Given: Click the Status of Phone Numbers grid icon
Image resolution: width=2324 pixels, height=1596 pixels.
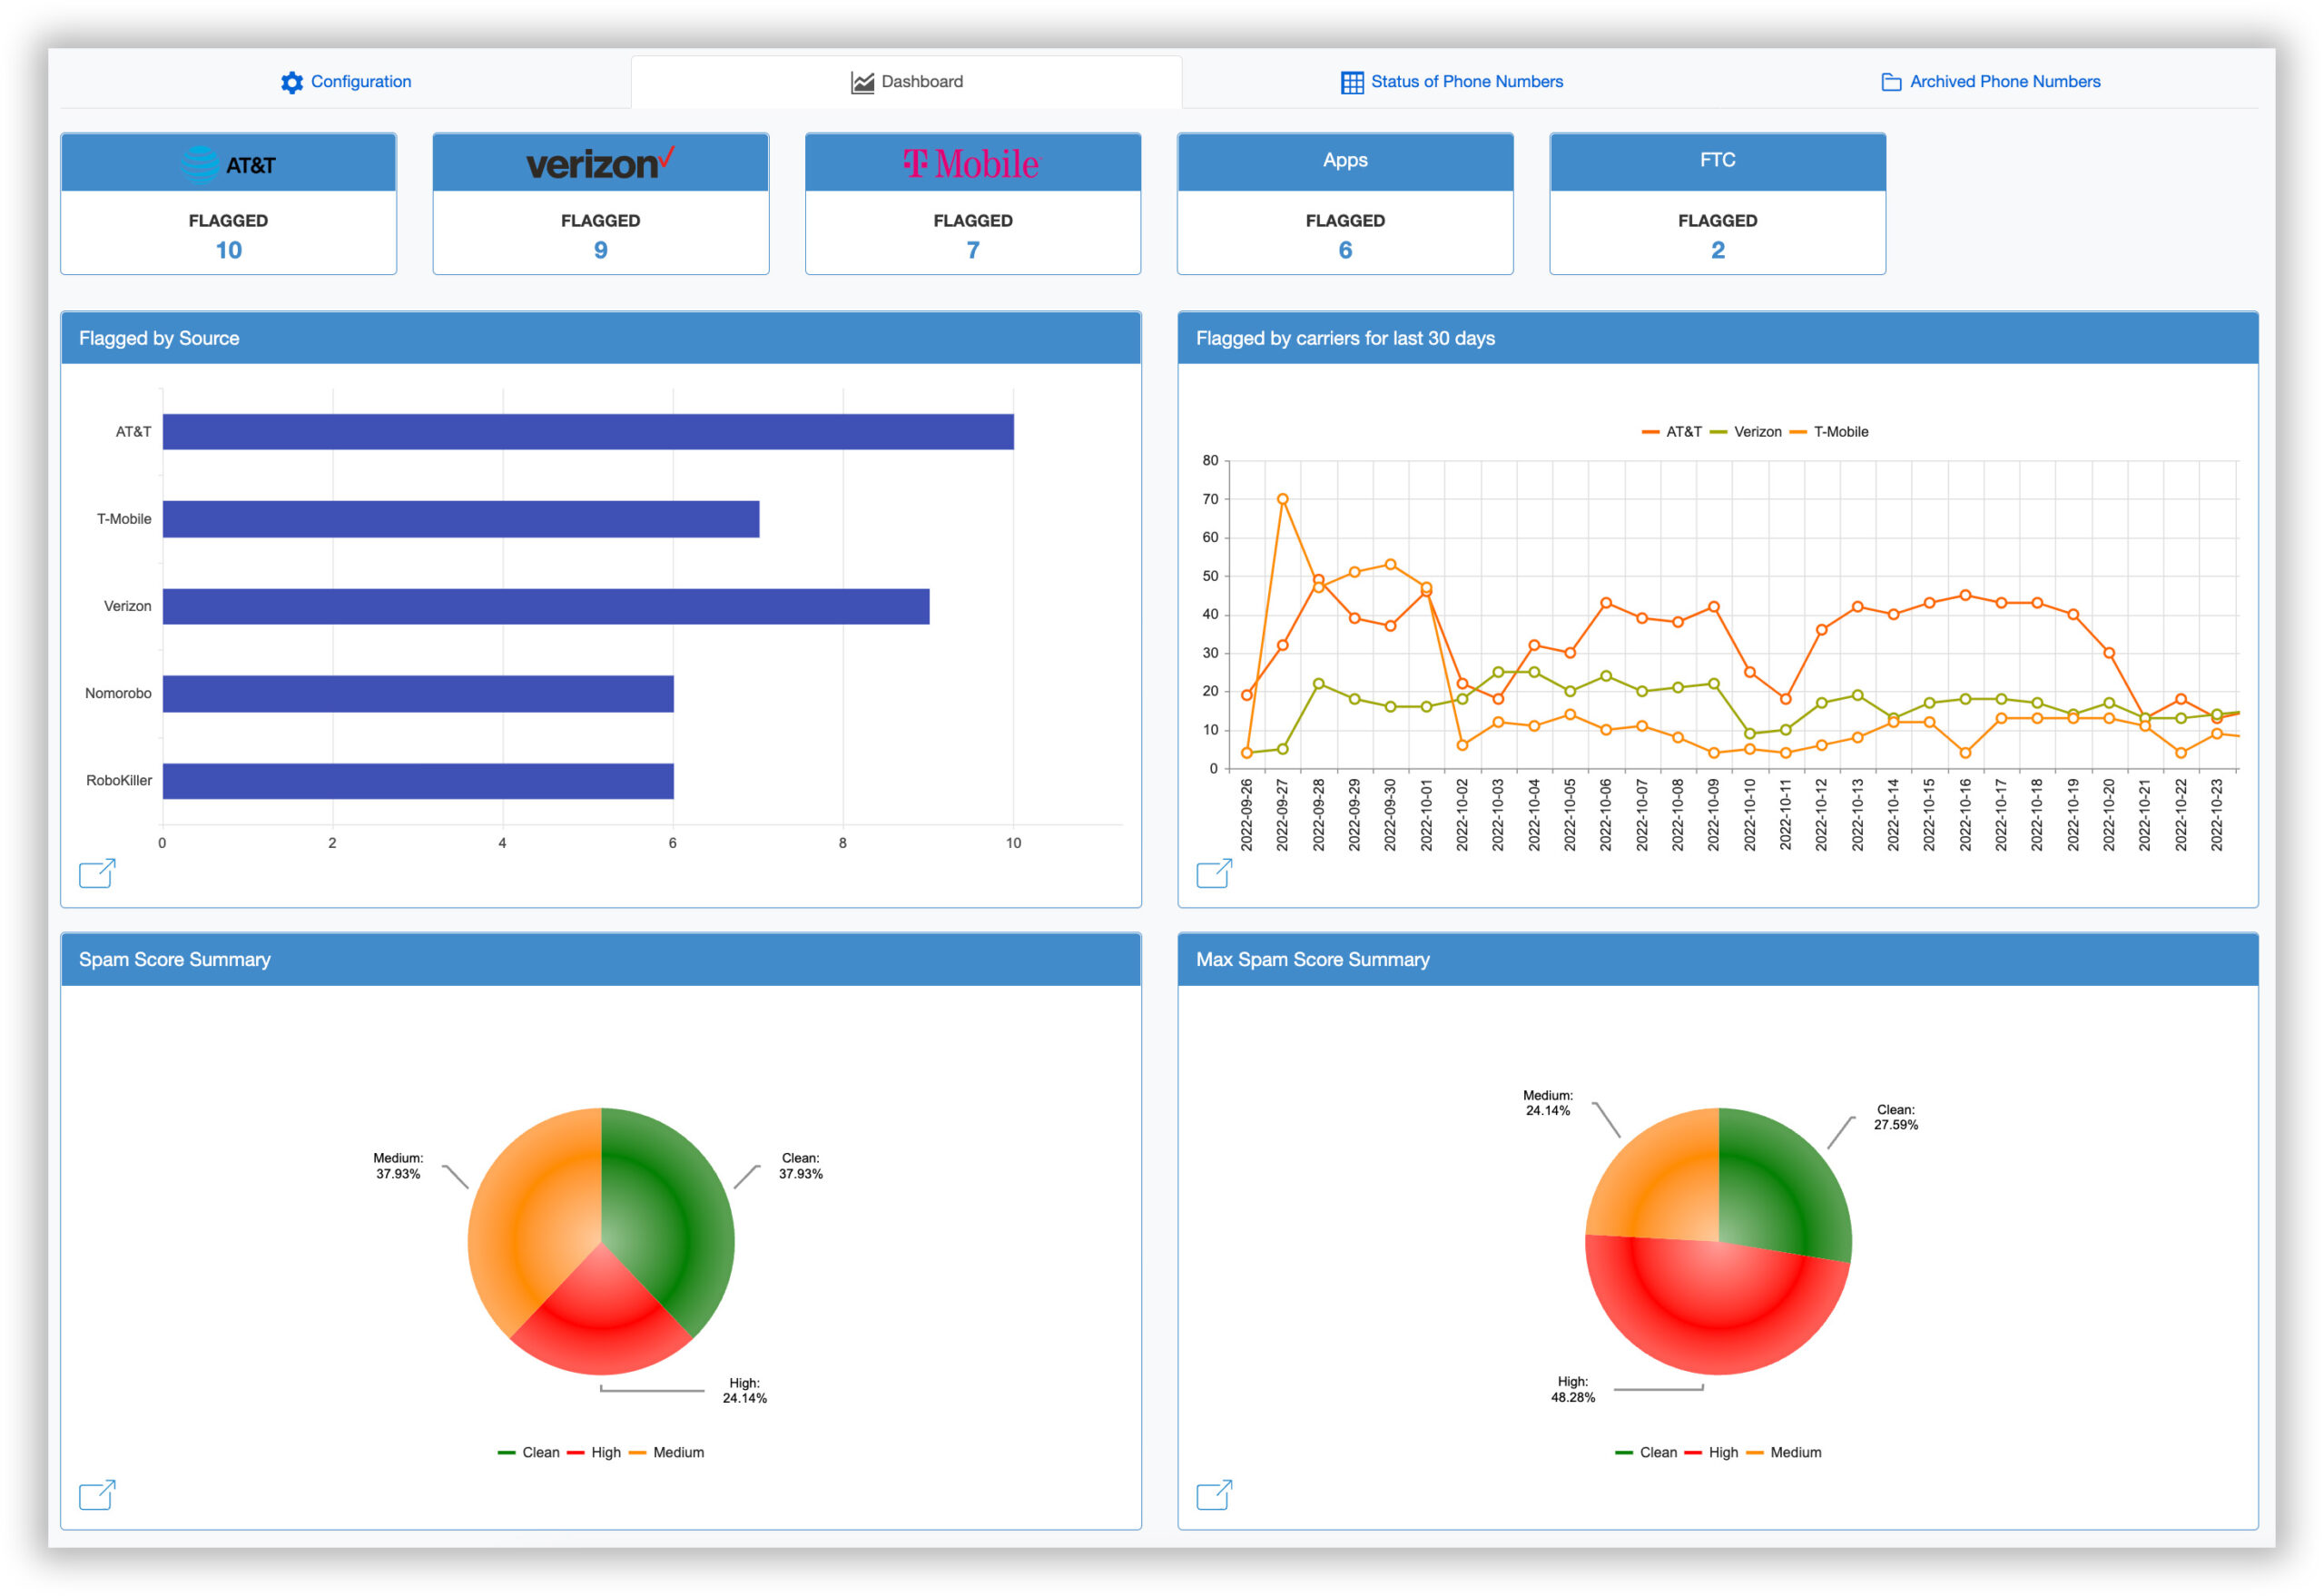Looking at the screenshot, I should click(x=1352, y=83).
